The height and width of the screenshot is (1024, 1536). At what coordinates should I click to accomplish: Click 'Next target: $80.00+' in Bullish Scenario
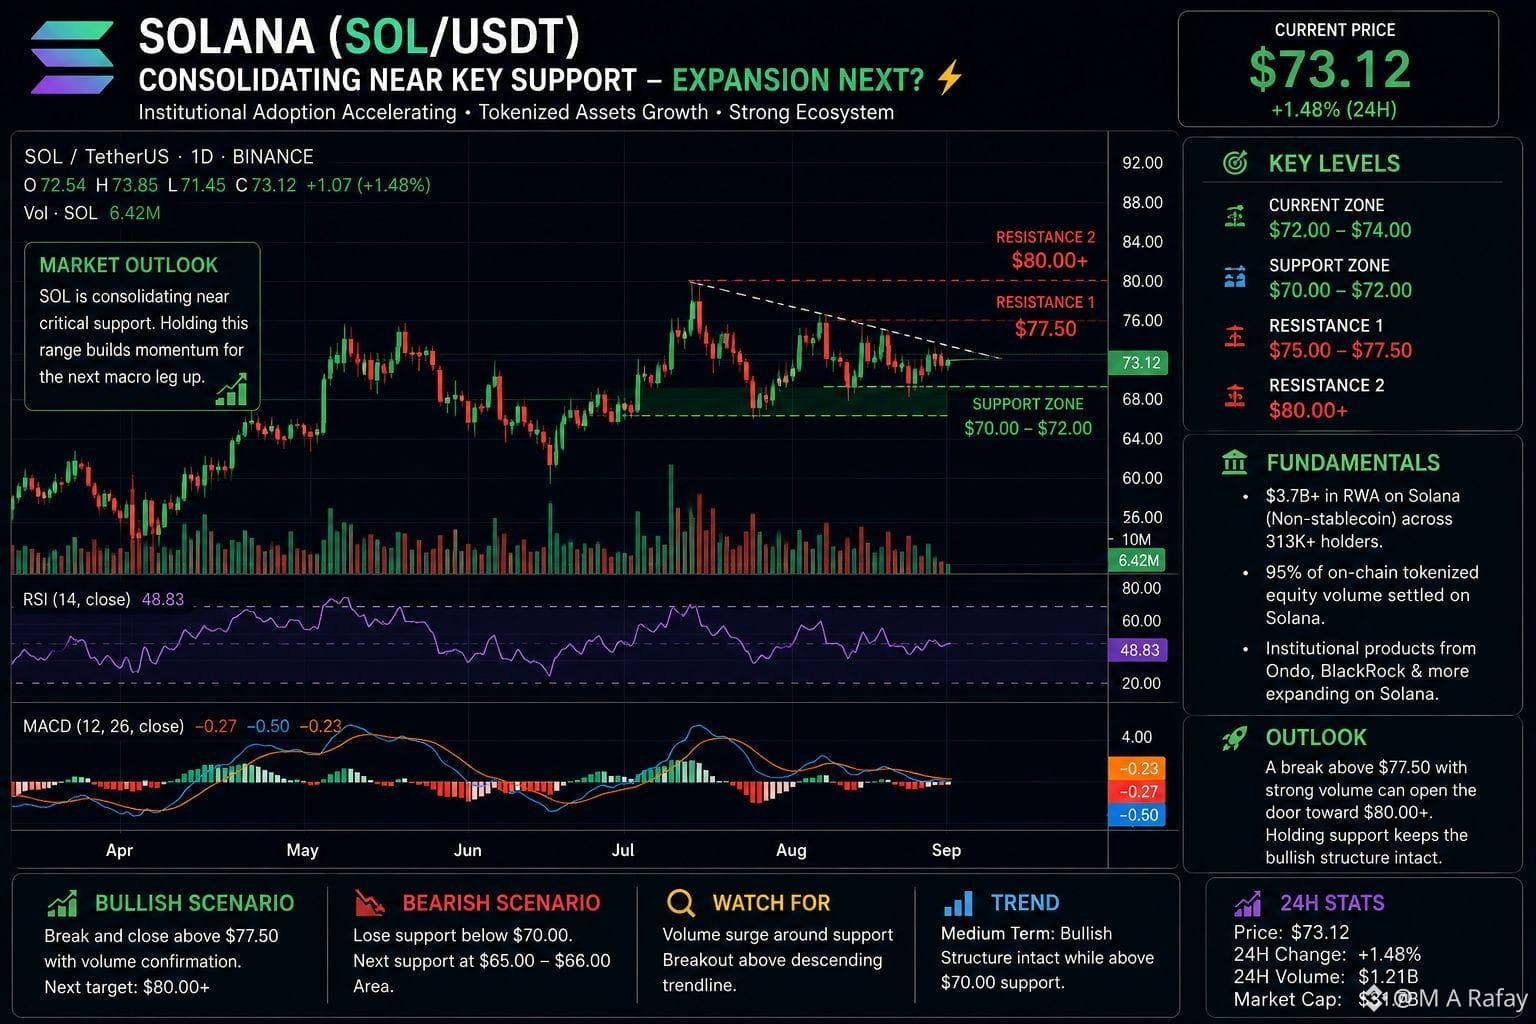coord(127,987)
